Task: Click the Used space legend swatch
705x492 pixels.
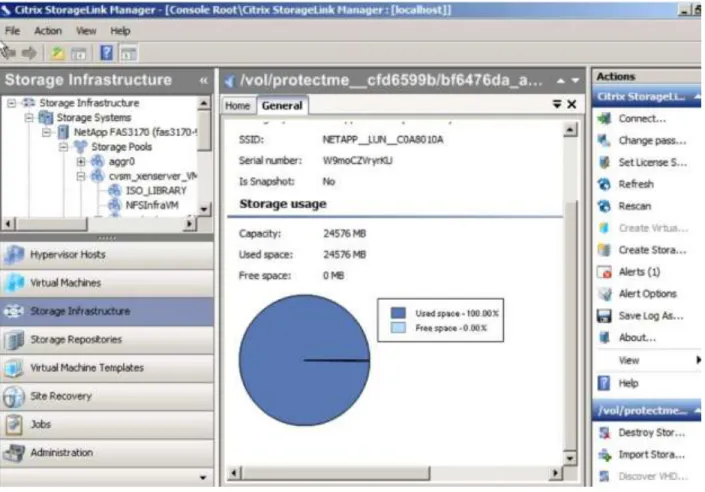Action: pos(398,313)
